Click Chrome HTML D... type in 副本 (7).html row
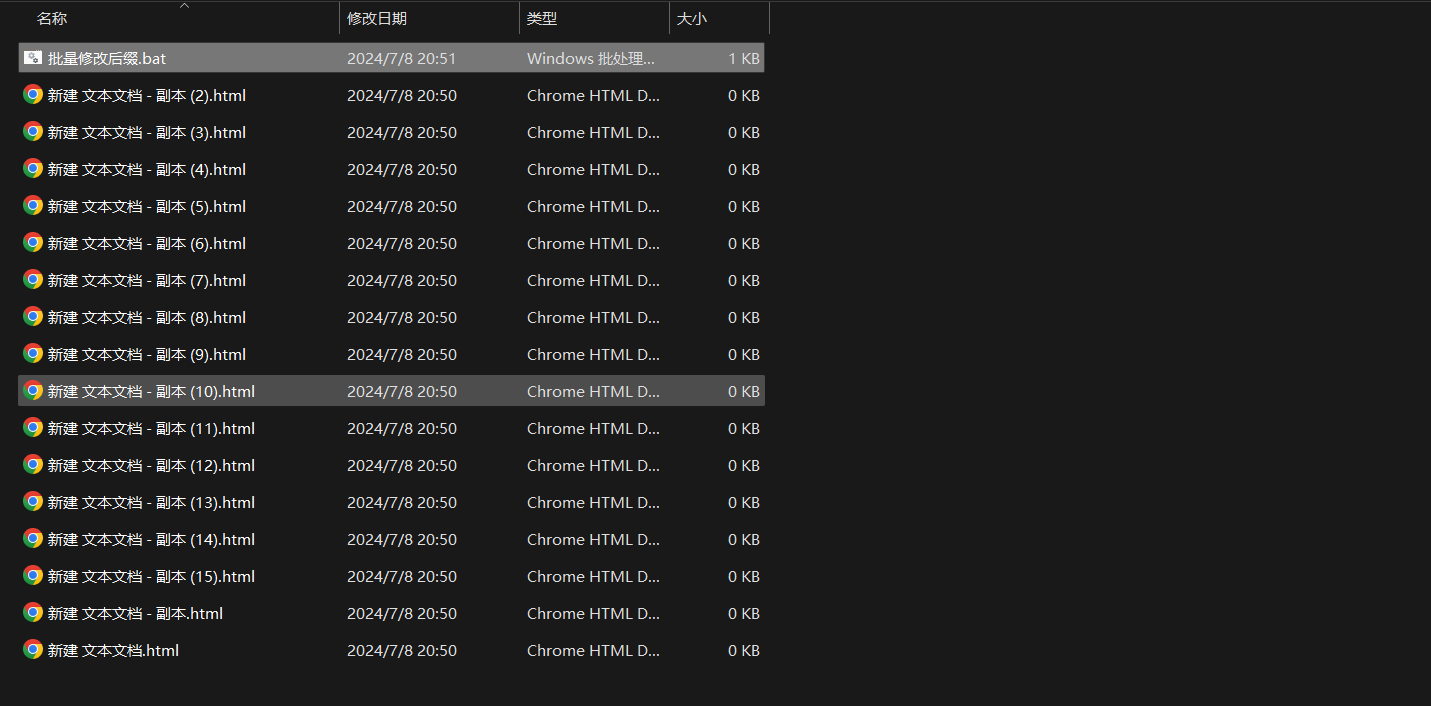 [593, 280]
